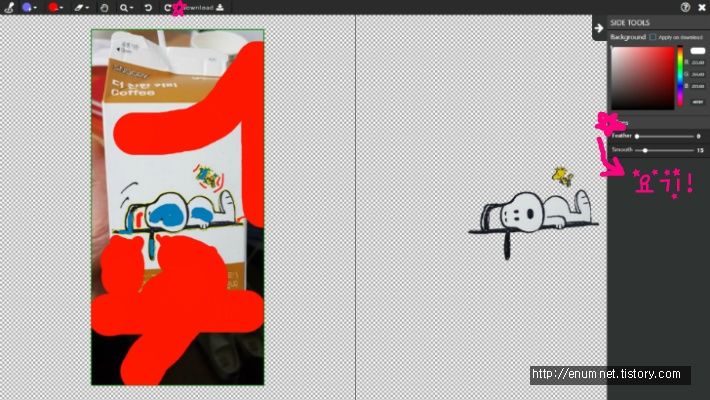Click the B color value field
The image size is (710, 400).
[x=698, y=86]
